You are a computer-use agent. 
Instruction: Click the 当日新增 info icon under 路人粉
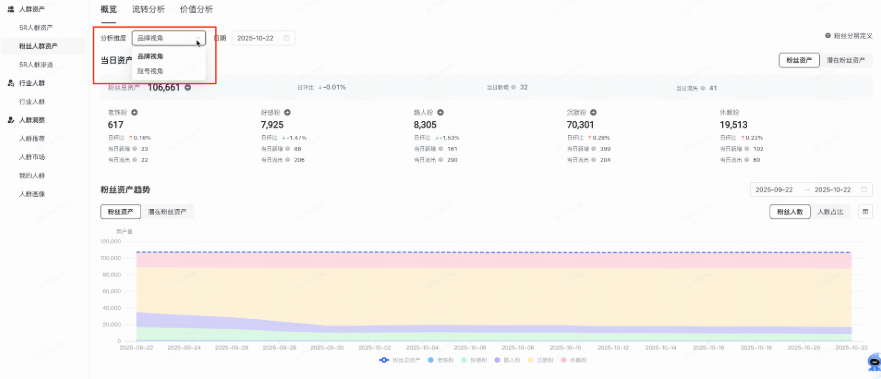coord(441,149)
